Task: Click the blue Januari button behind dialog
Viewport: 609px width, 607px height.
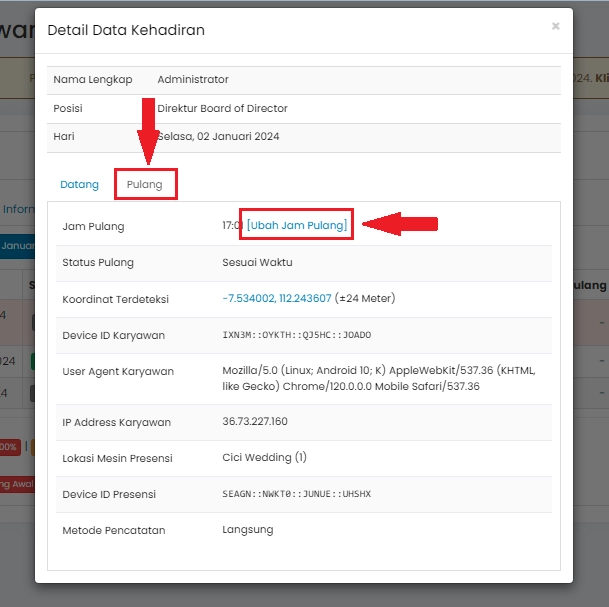Action: coord(17,246)
